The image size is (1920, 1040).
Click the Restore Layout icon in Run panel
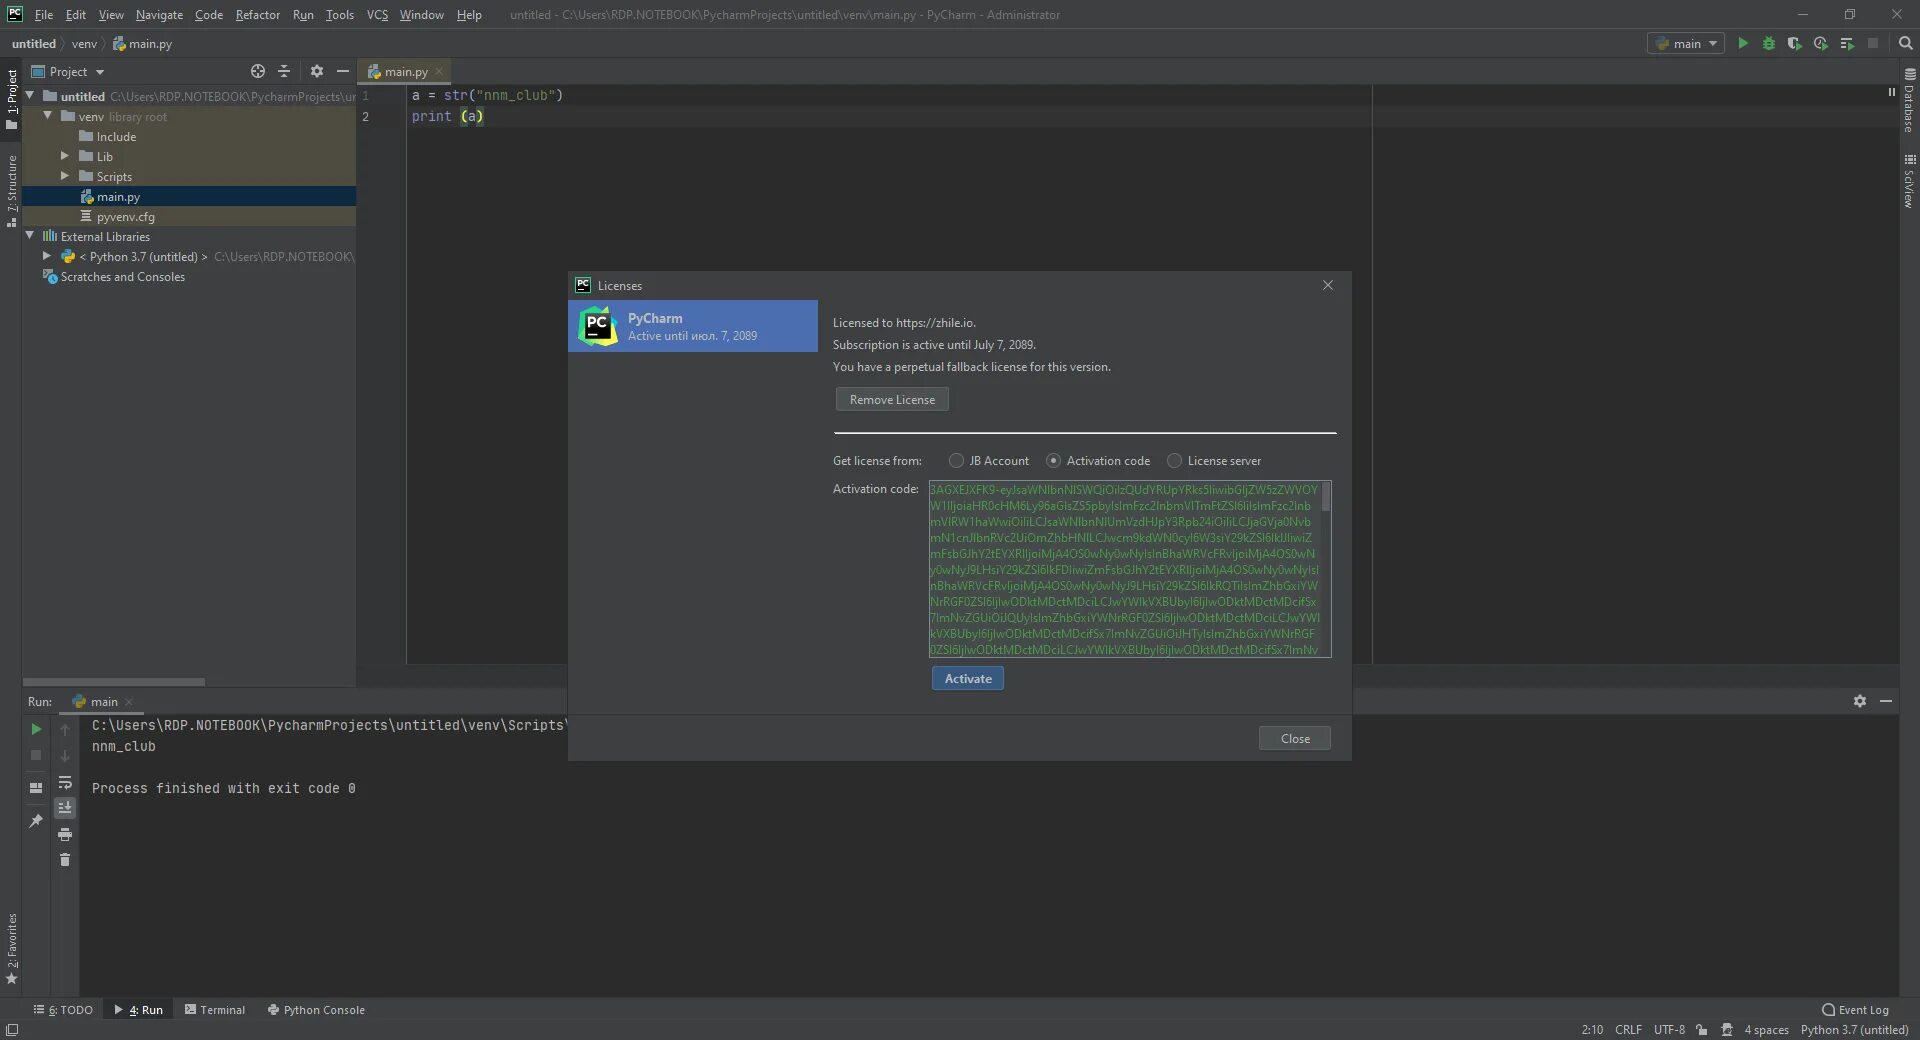coord(36,788)
